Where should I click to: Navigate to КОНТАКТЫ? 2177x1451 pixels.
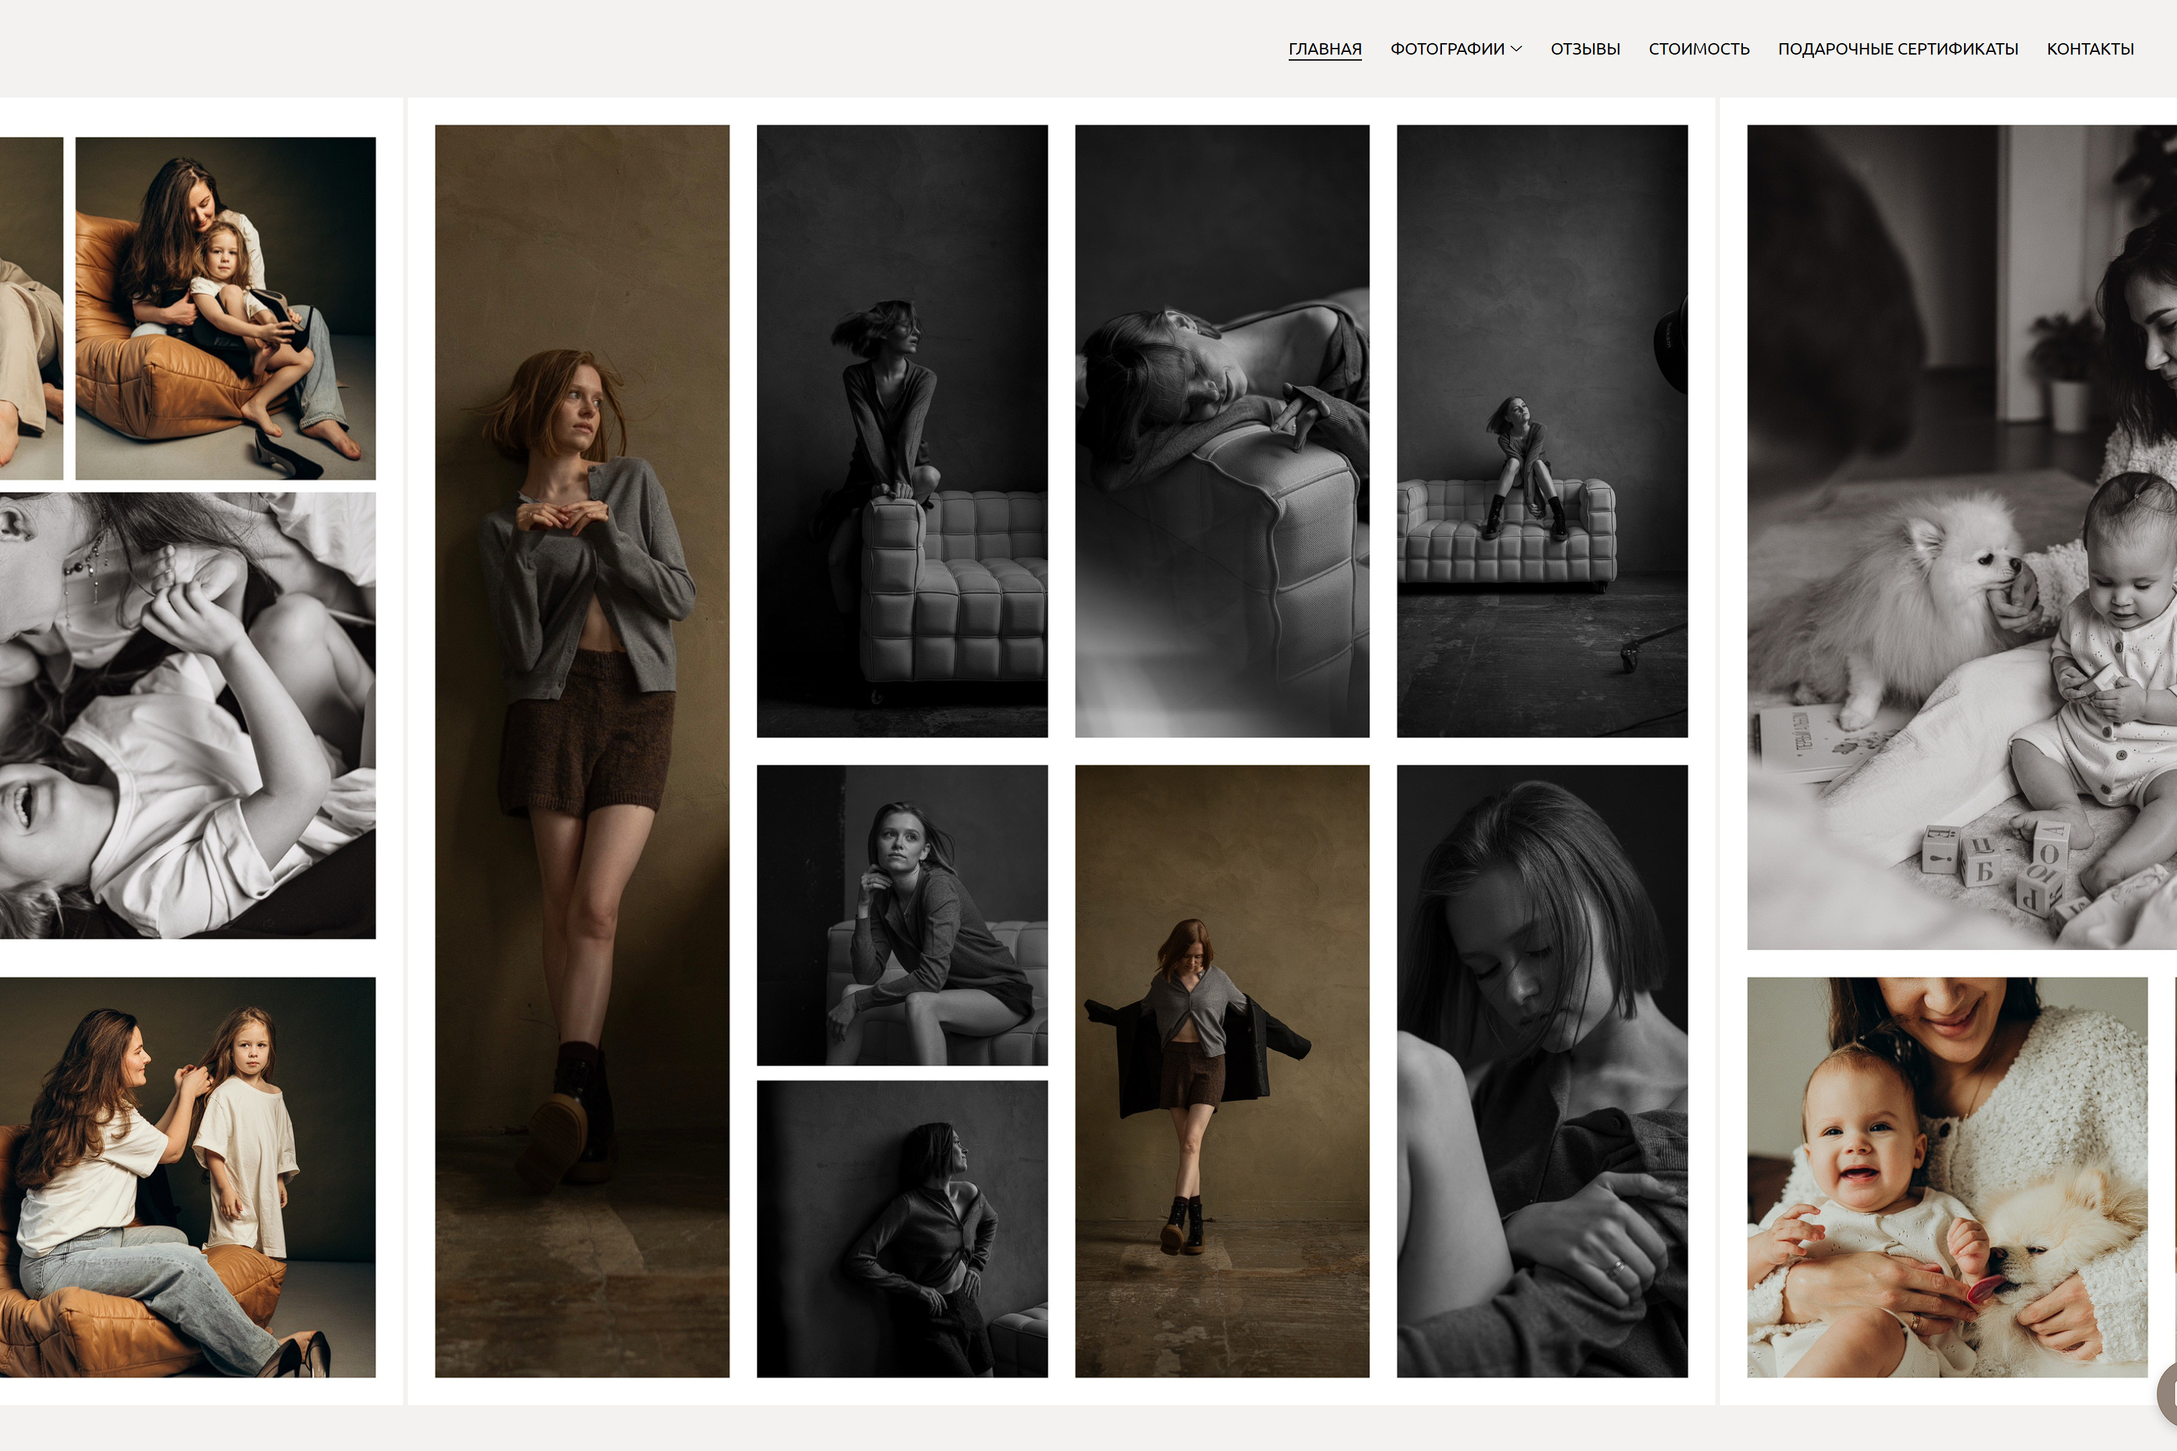(x=2089, y=49)
